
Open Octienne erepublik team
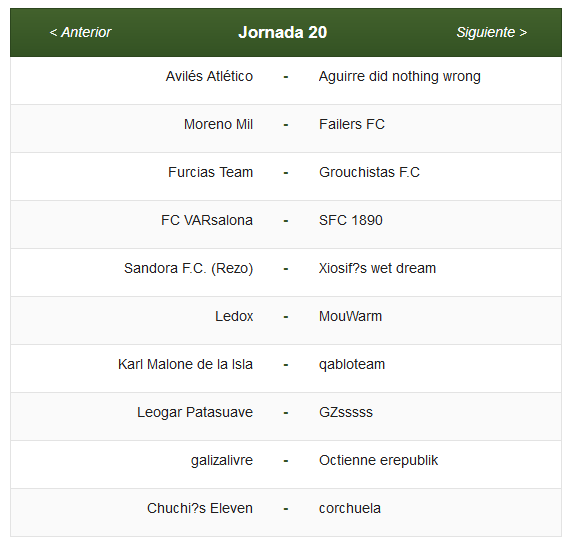(378, 461)
